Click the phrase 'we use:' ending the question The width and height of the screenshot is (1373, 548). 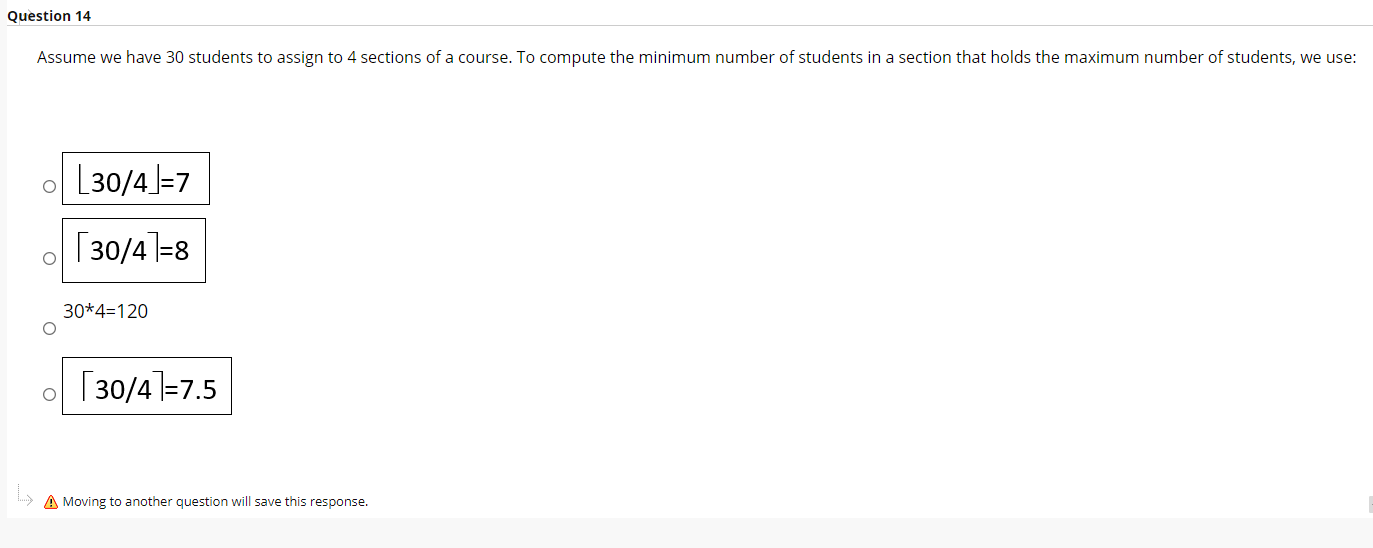coord(1327,58)
